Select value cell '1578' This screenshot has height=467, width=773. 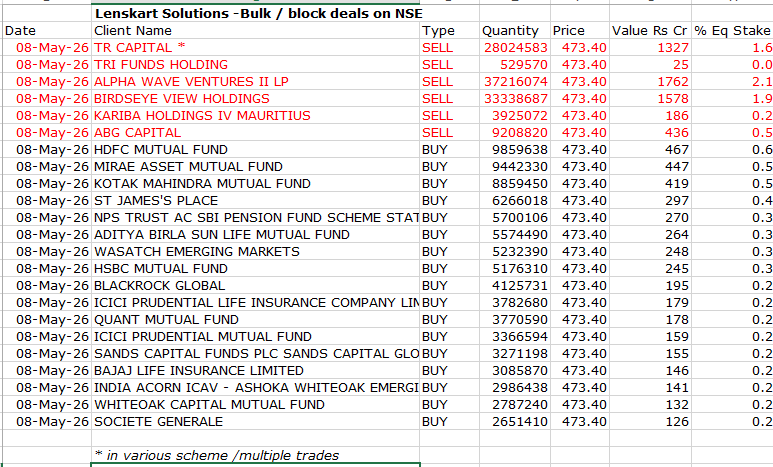pyautogui.click(x=650, y=99)
